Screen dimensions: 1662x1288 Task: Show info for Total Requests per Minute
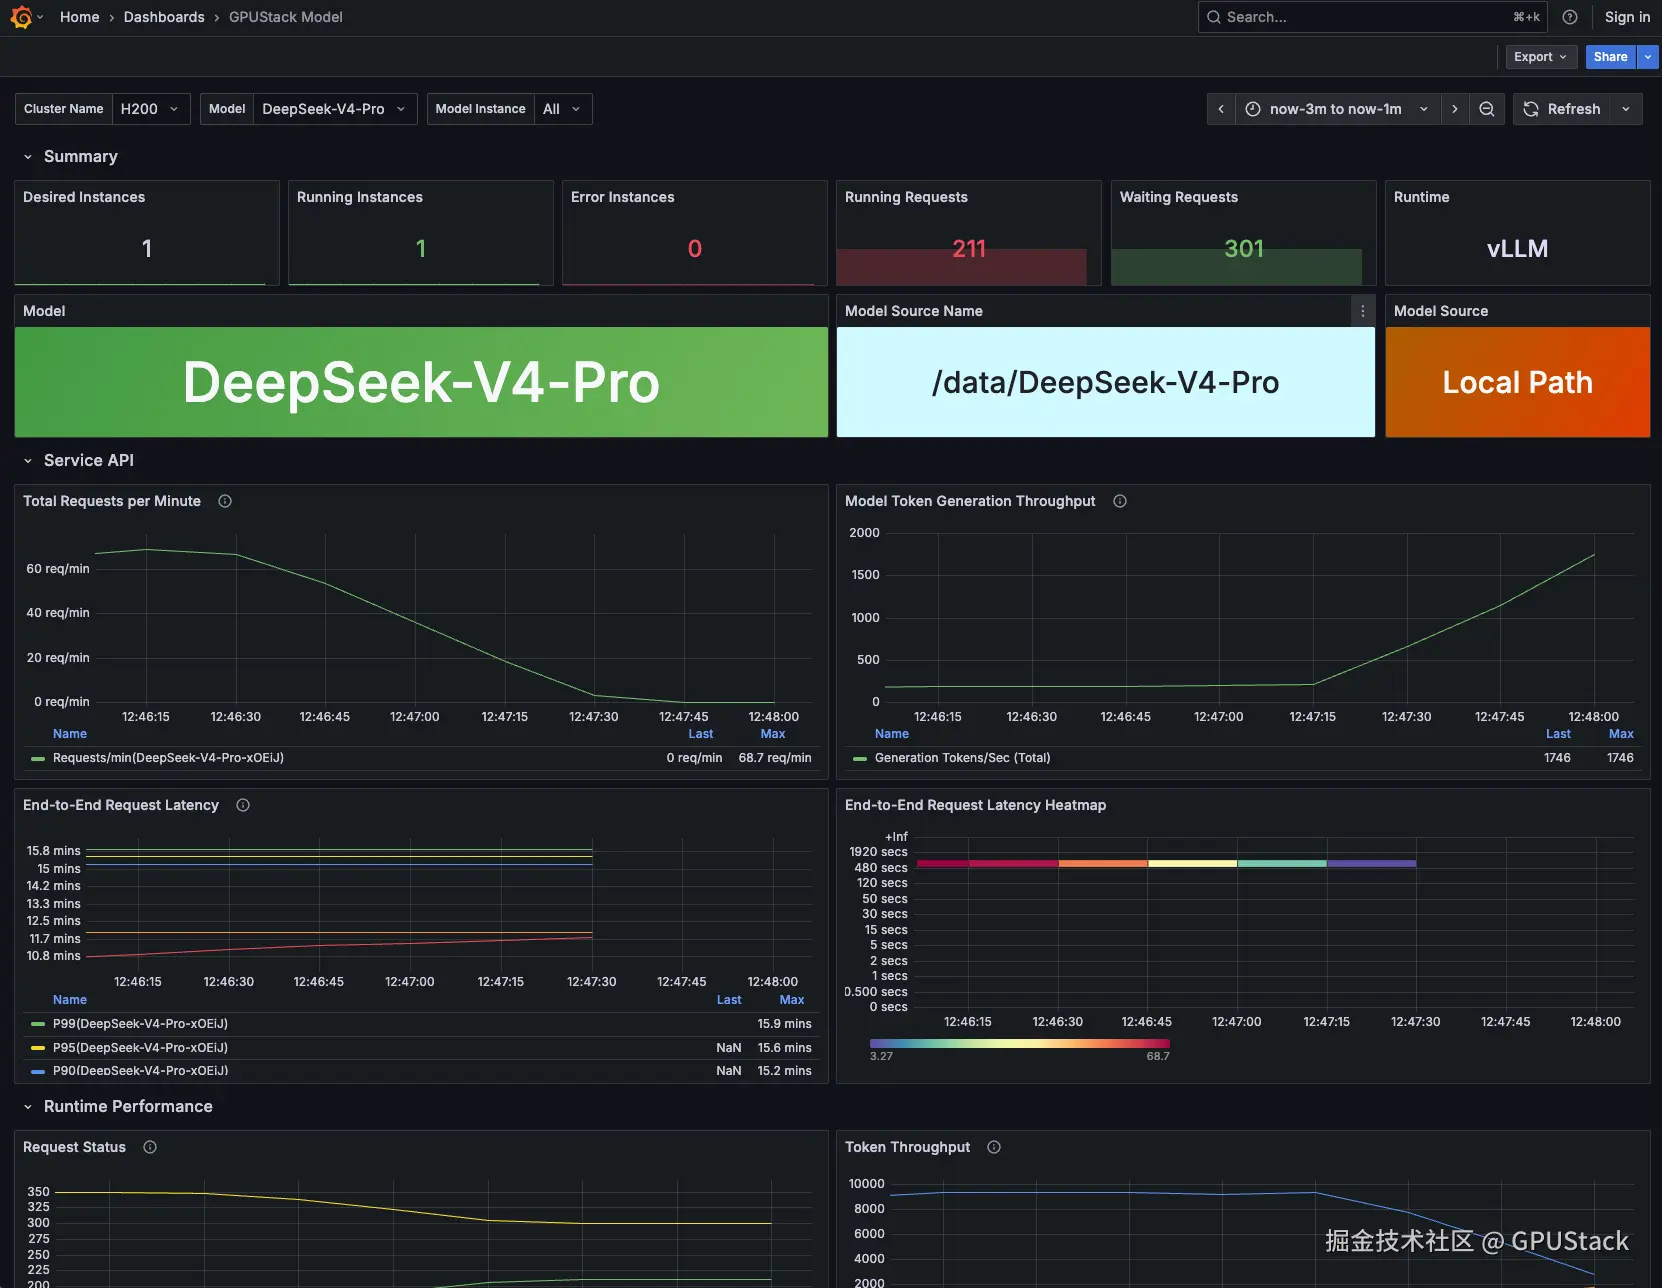click(x=225, y=501)
